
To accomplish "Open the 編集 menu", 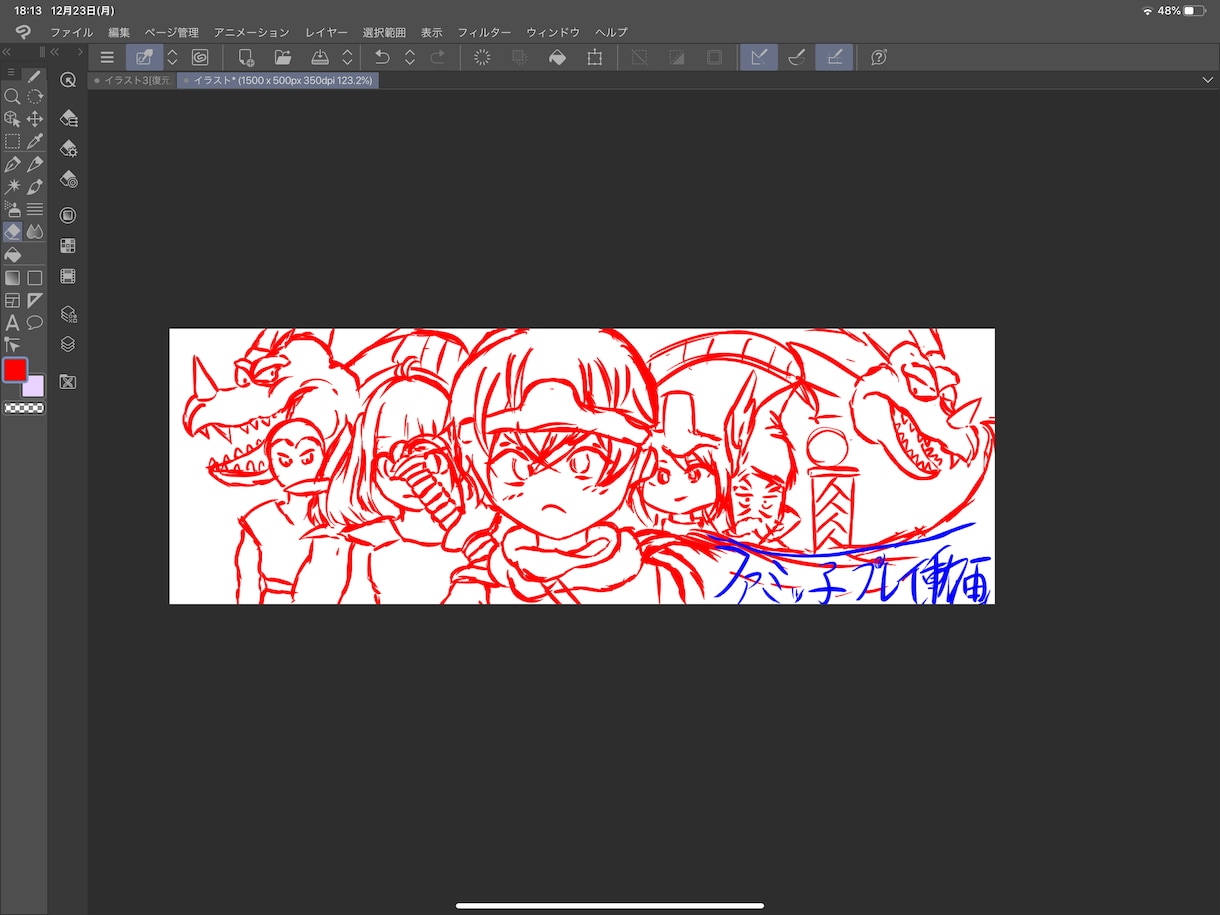I will 119,33.
